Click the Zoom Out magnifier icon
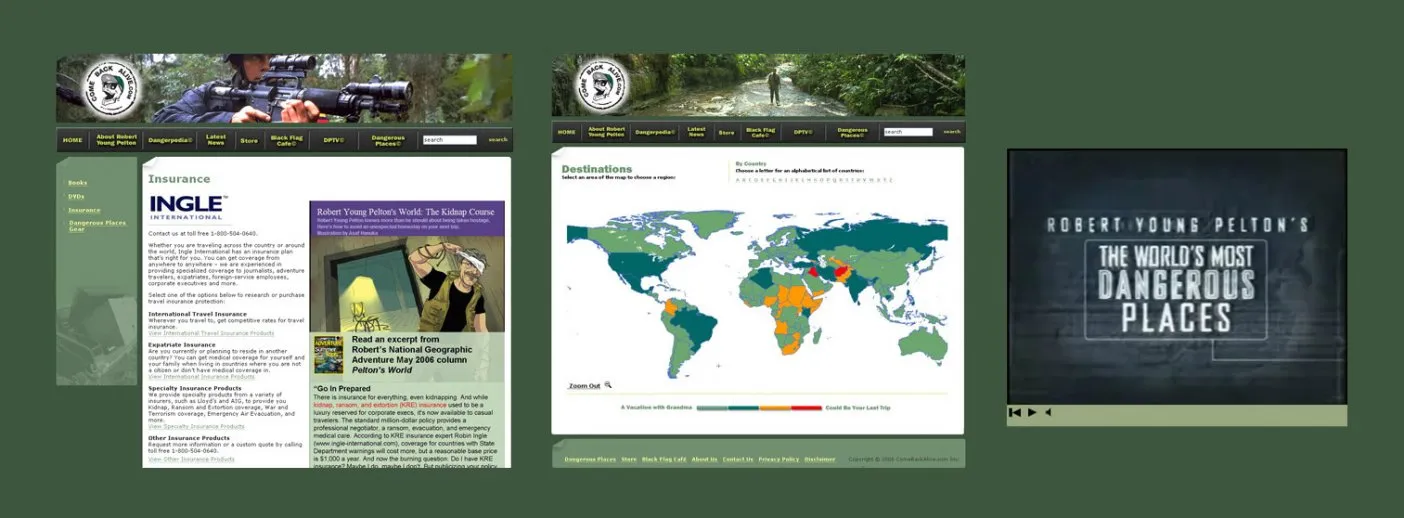 click(607, 385)
